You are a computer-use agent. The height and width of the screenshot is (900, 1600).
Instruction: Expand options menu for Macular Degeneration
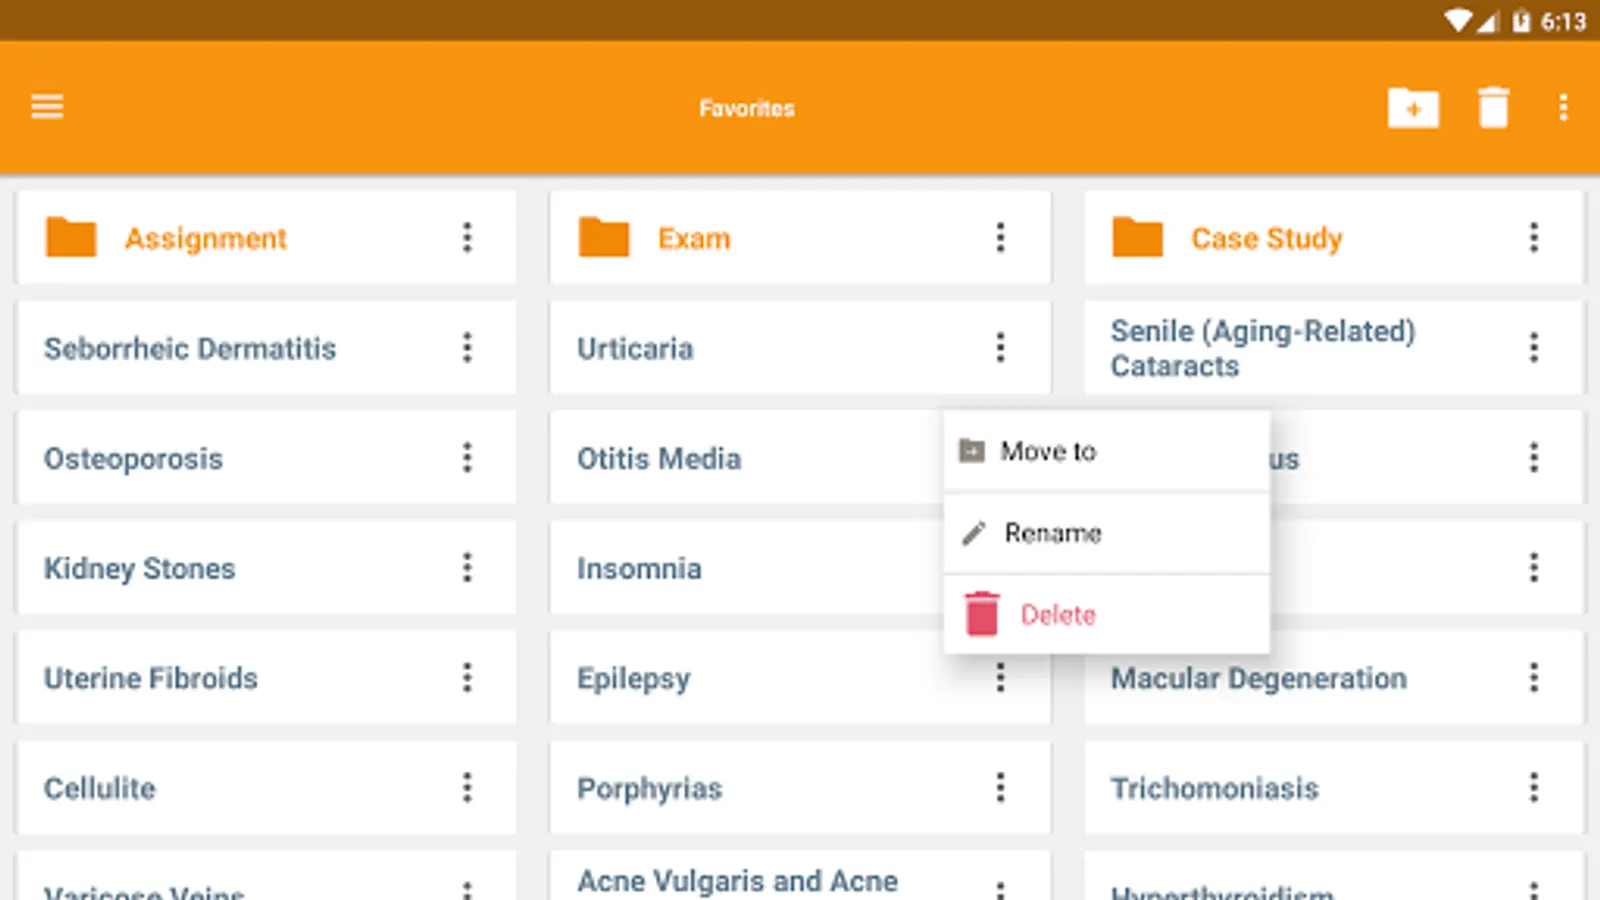click(1533, 678)
